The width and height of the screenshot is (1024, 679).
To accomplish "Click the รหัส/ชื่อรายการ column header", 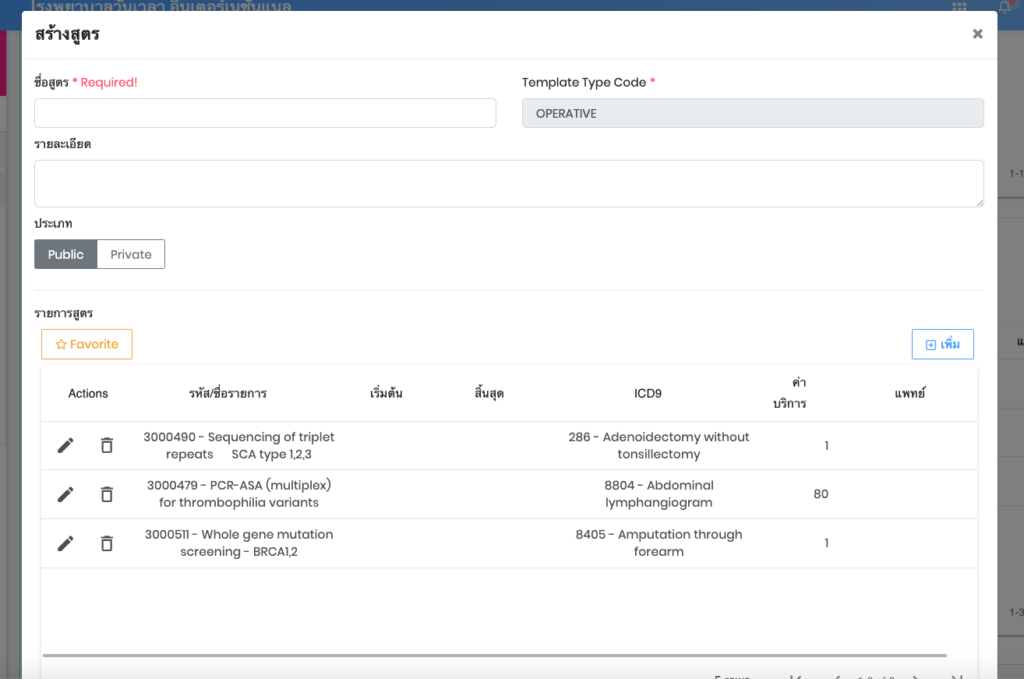I will pos(228,393).
